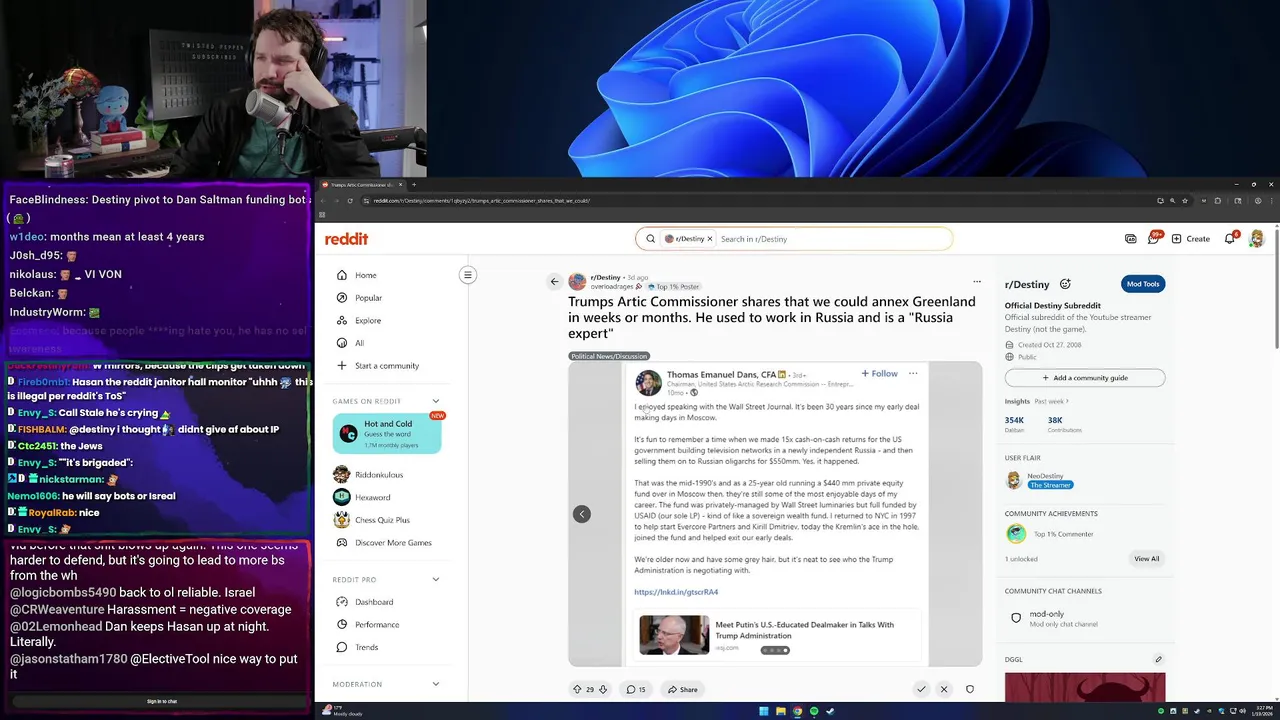Open the post overflow menu
The height and width of the screenshot is (720, 1280).
pyautogui.click(x=977, y=282)
